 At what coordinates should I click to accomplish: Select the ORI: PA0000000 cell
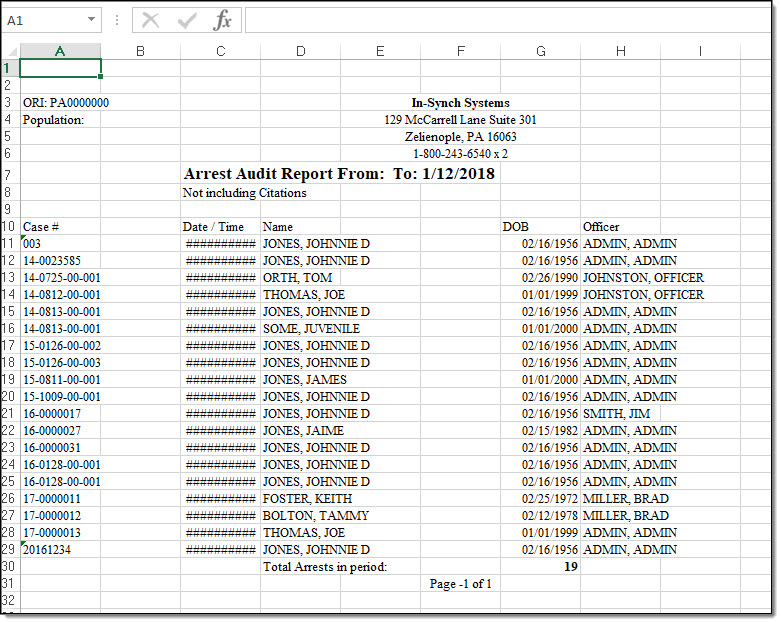[x=66, y=103]
